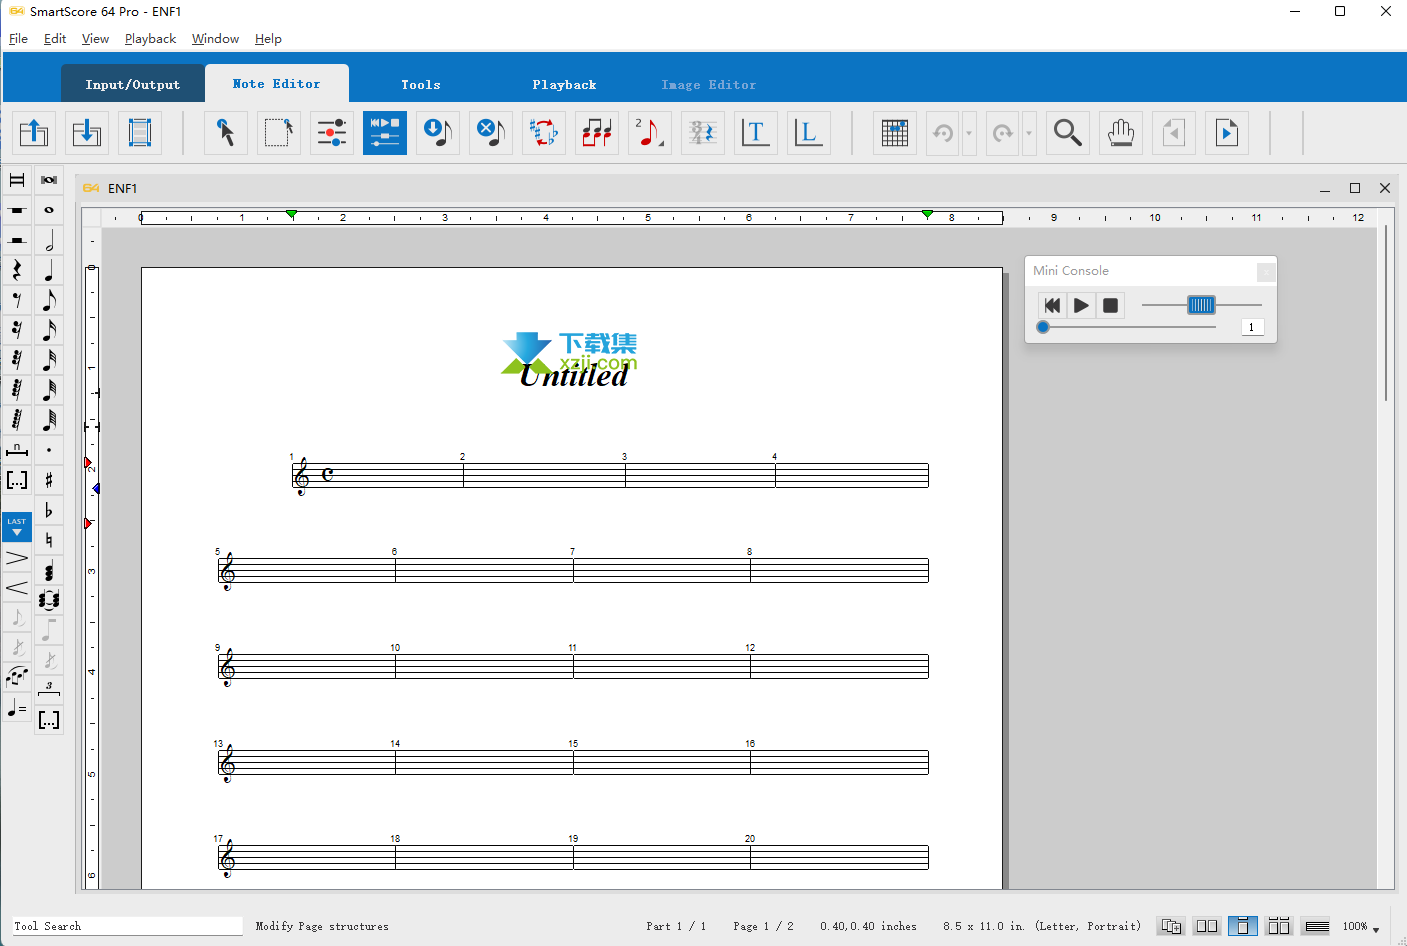Open the guitar fretboard grid tool
This screenshot has height=946, width=1407.
(895, 133)
